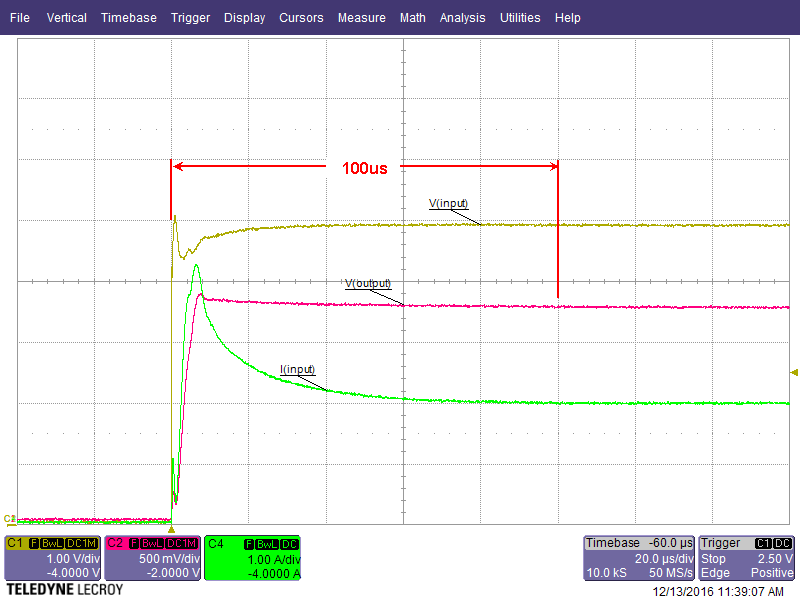Screen dimensions: 800x600
Task: Click the 10.0 kS sample count
Action: [606, 573]
